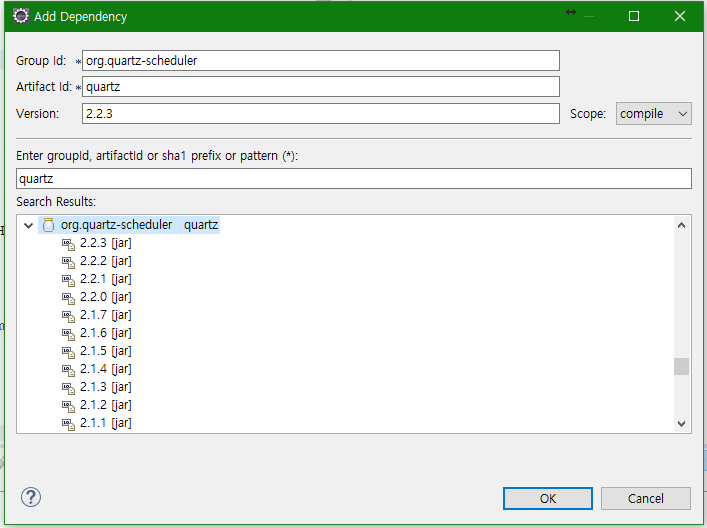Focus the quartz search pattern field
This screenshot has width=707, height=528.
point(354,179)
